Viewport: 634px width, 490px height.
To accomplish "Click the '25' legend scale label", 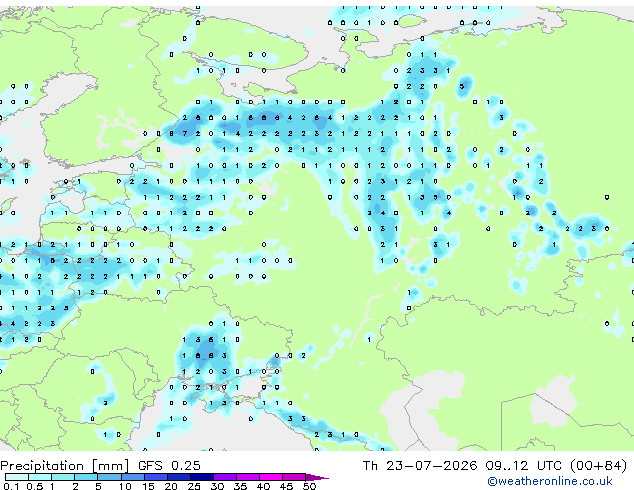I will point(194,486).
